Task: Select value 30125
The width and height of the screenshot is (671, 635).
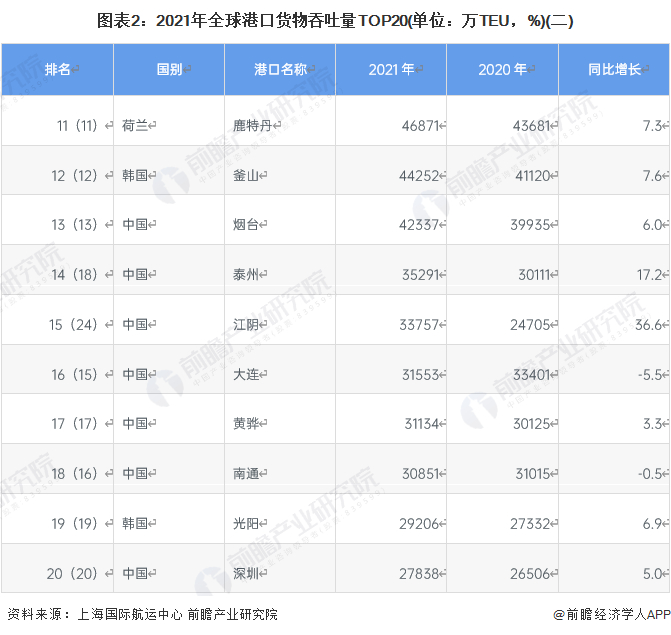Action: [x=532, y=424]
